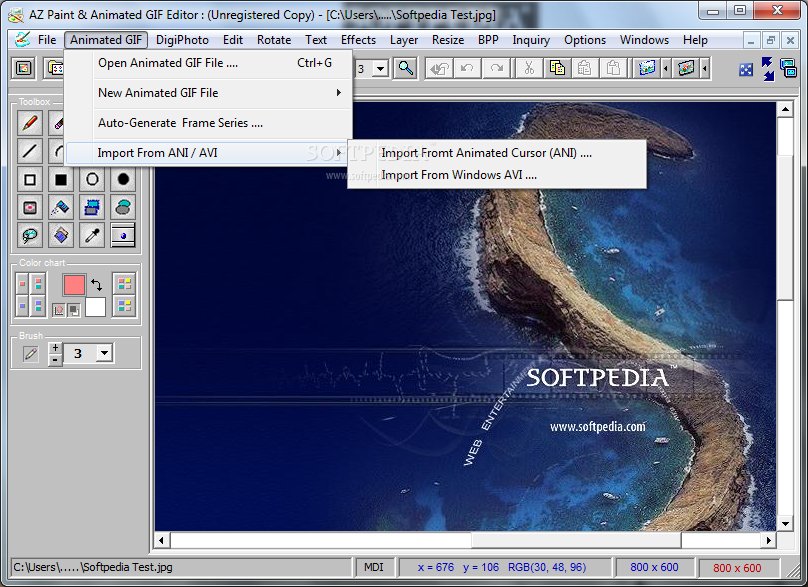The width and height of the screenshot is (808, 587).
Task: Select the spray can tool
Action: [x=61, y=207]
